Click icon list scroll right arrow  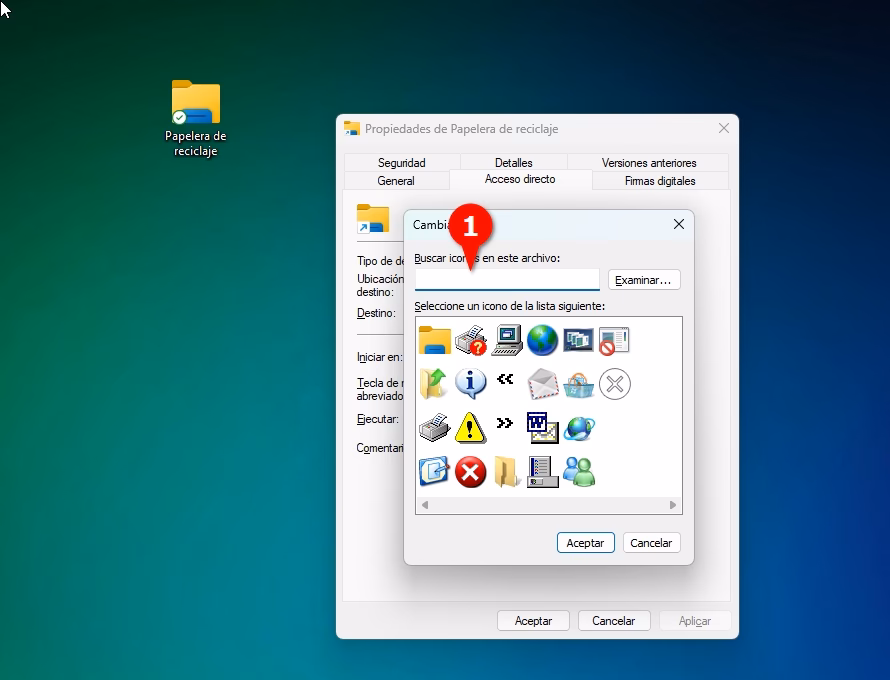coord(673,505)
